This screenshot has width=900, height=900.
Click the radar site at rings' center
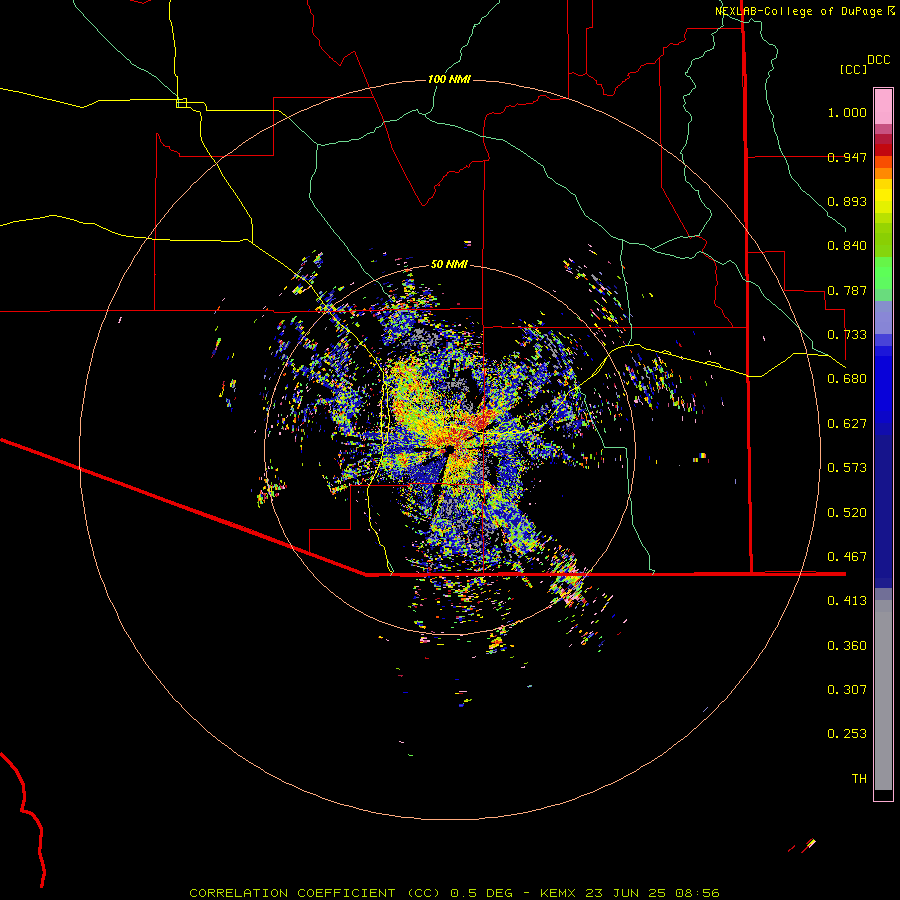pos(449,449)
